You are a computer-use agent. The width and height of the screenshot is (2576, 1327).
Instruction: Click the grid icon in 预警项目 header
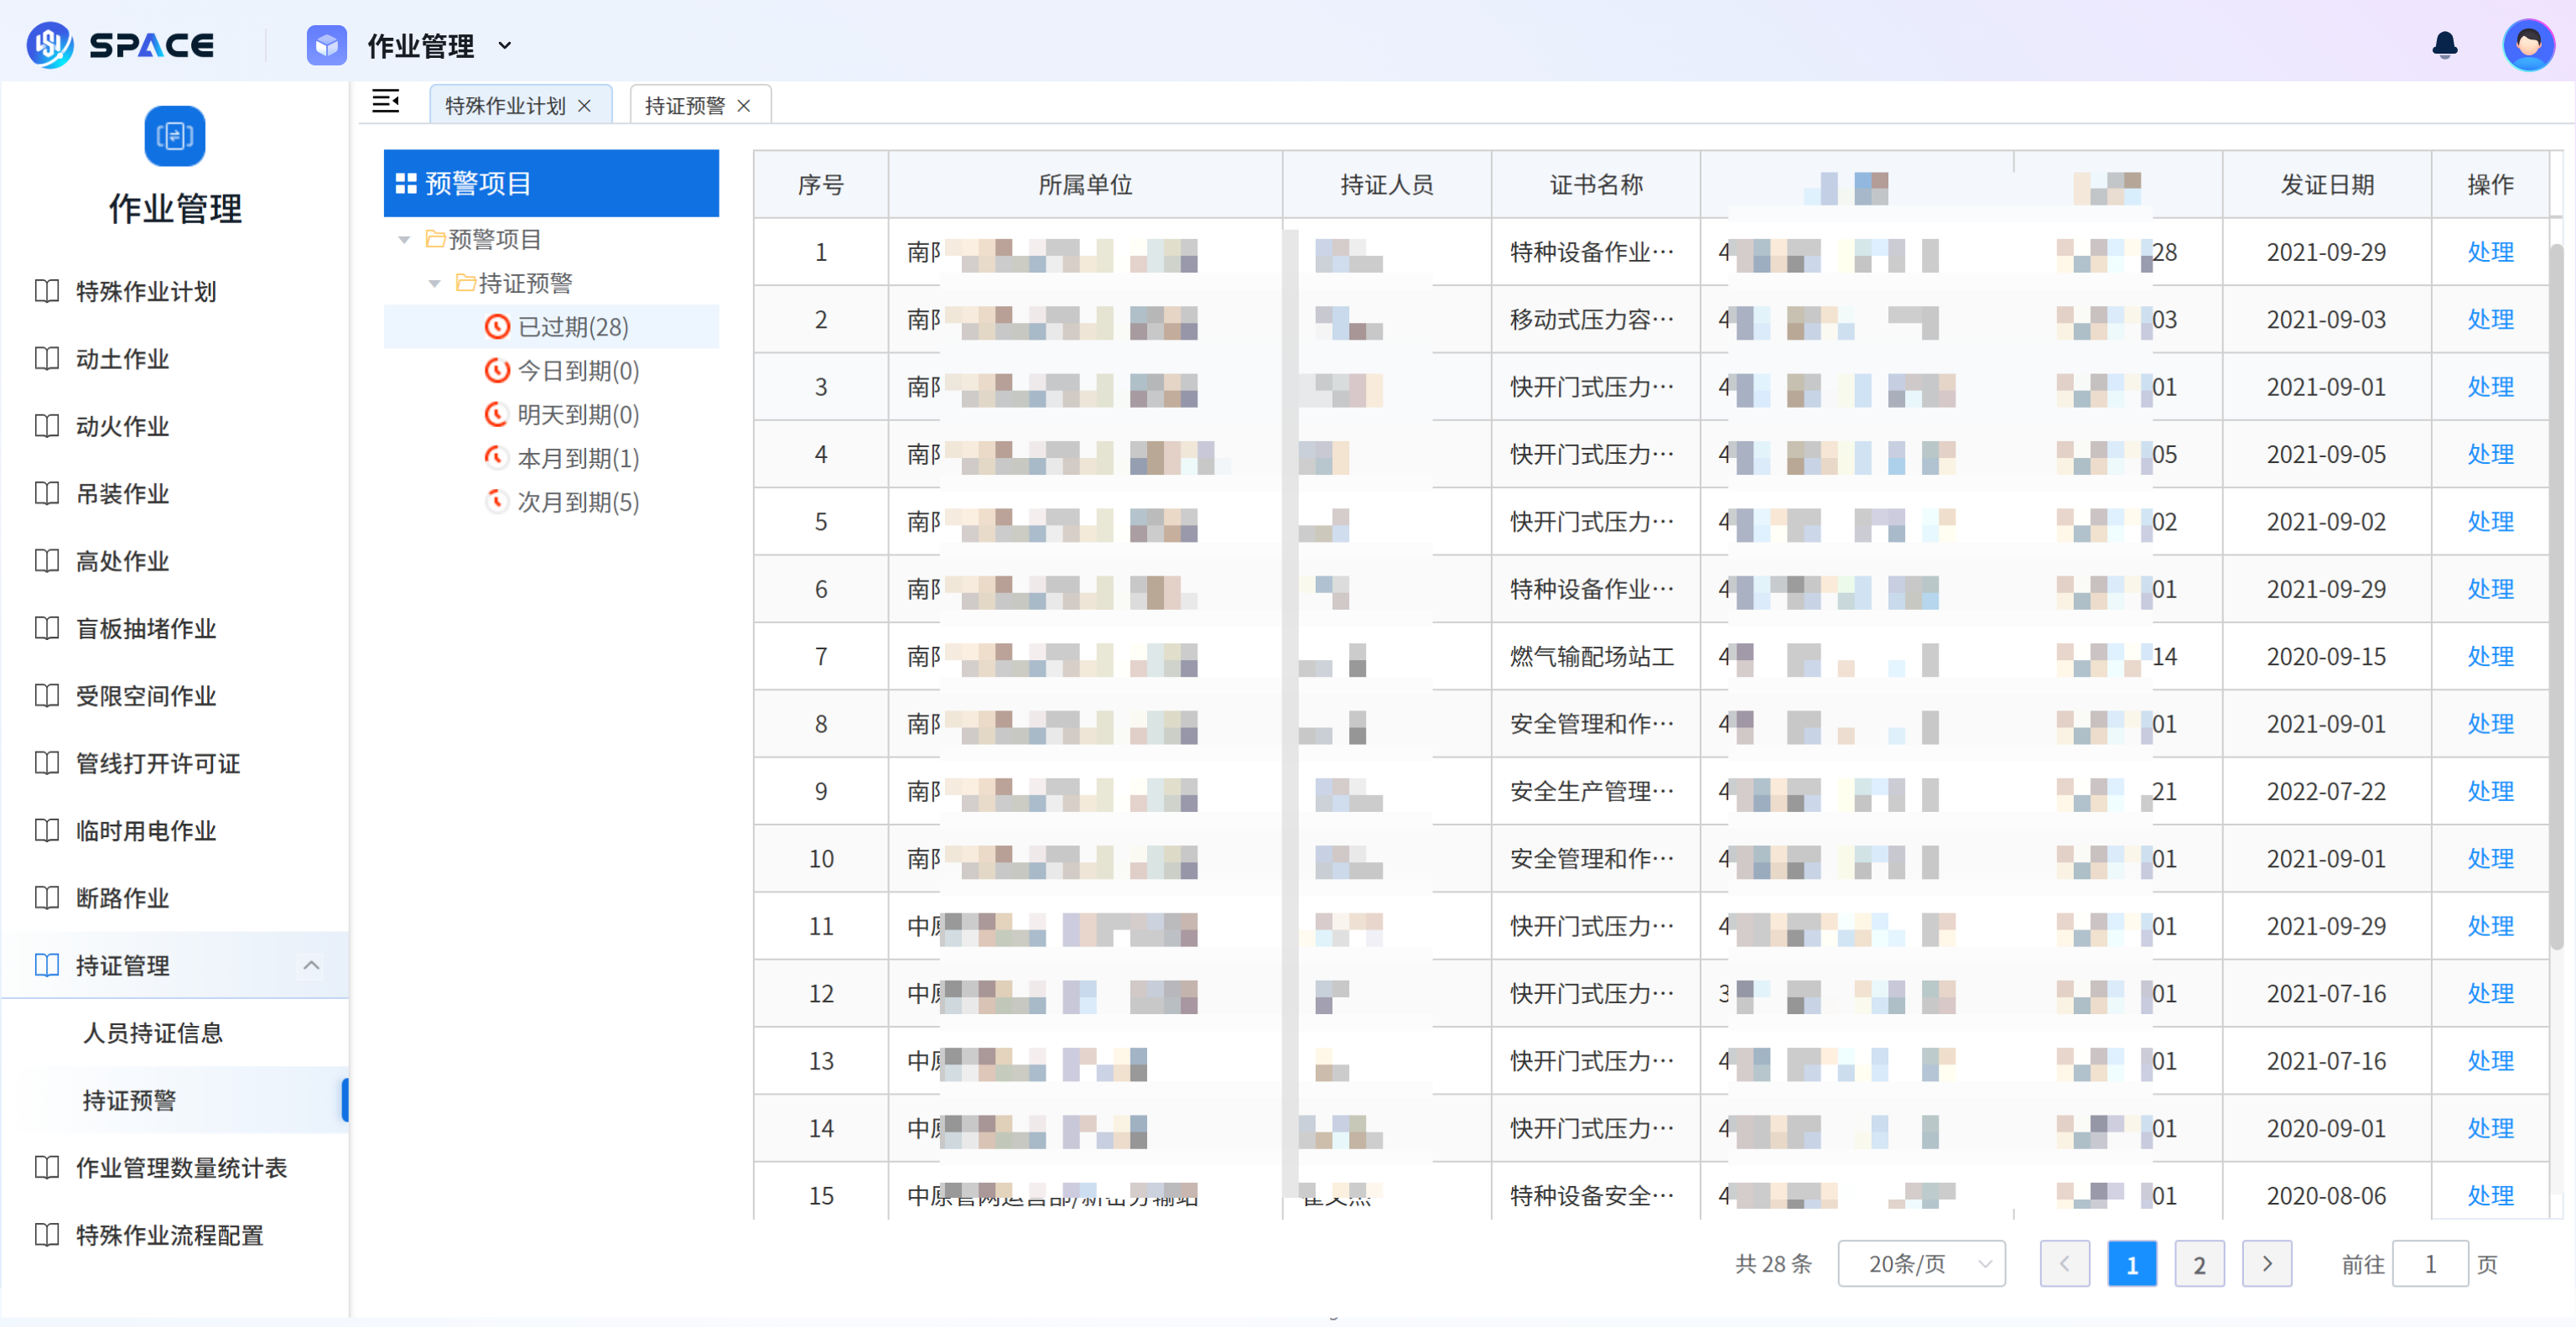[x=404, y=183]
